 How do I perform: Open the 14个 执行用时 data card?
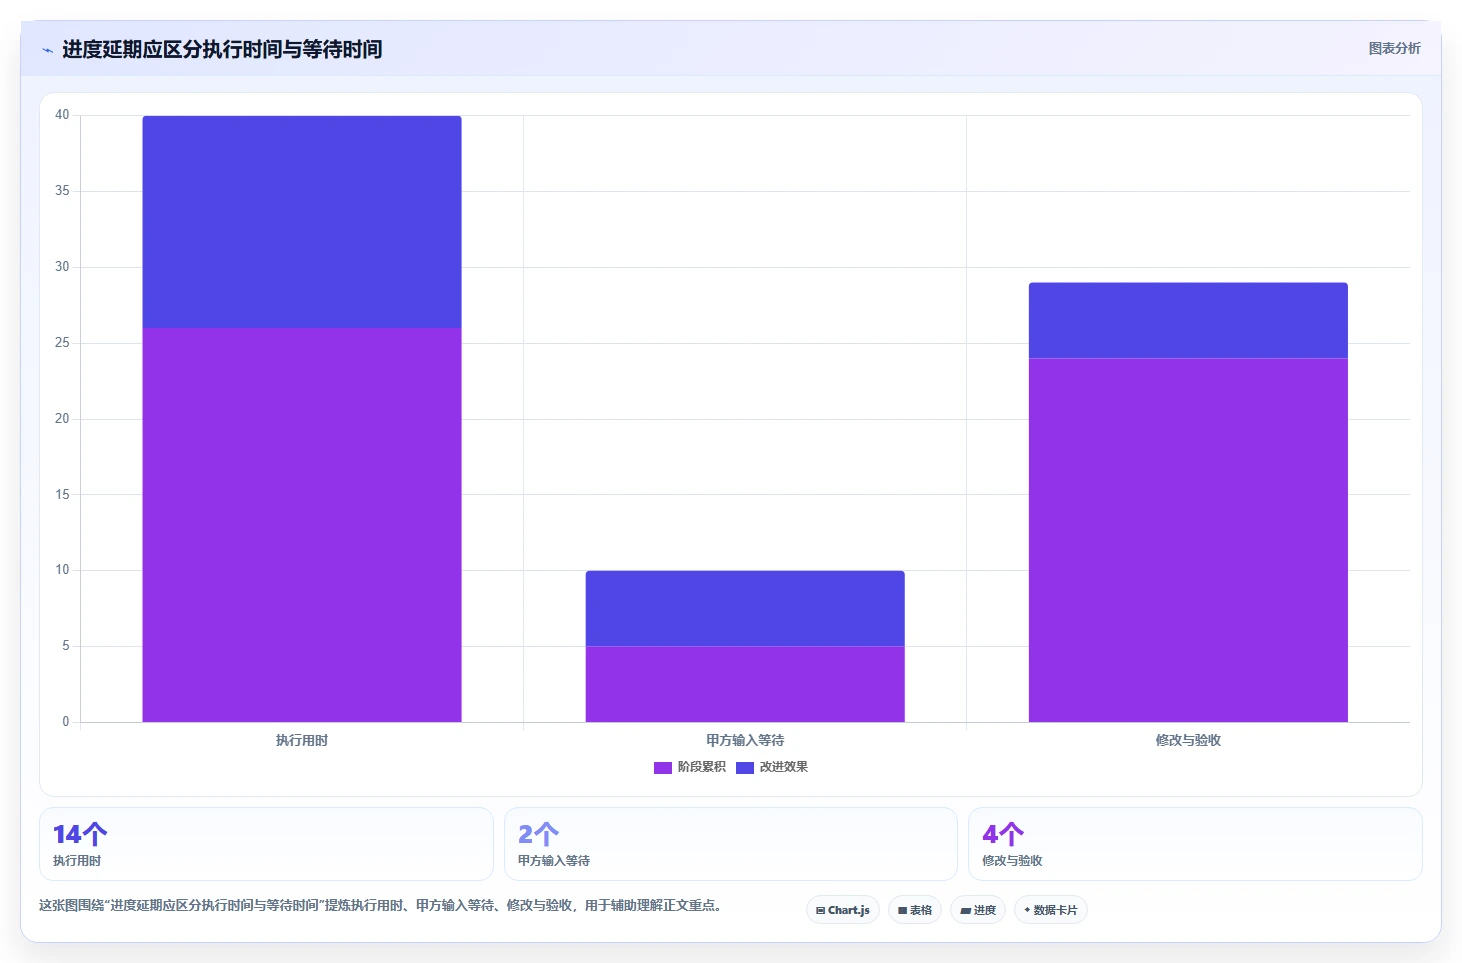click(x=266, y=844)
